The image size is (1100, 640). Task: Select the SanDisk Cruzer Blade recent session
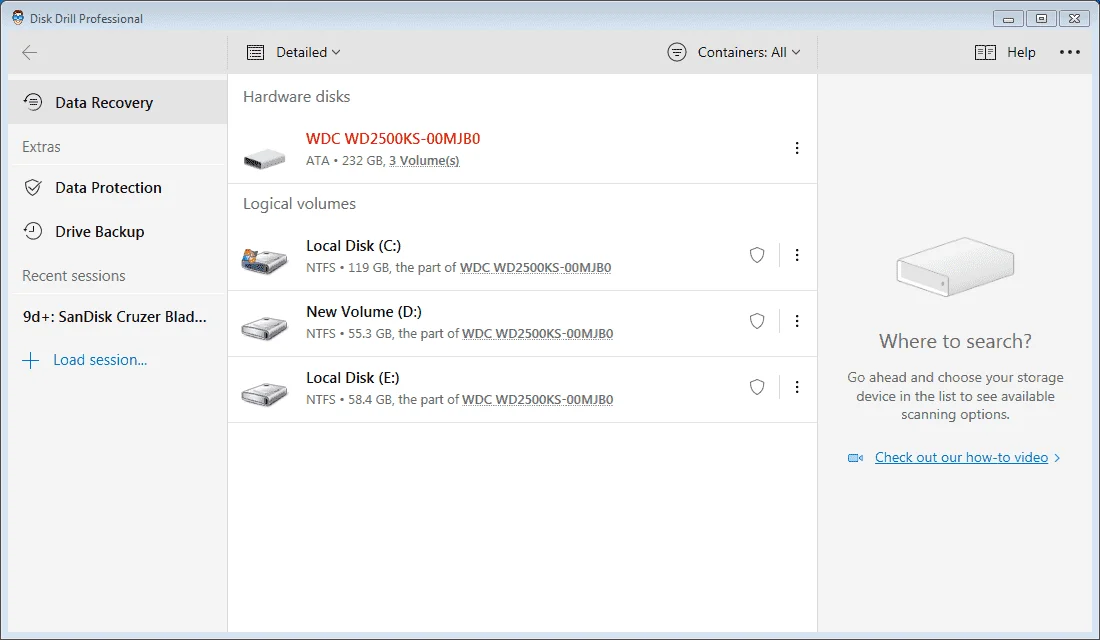pyautogui.click(x=115, y=316)
